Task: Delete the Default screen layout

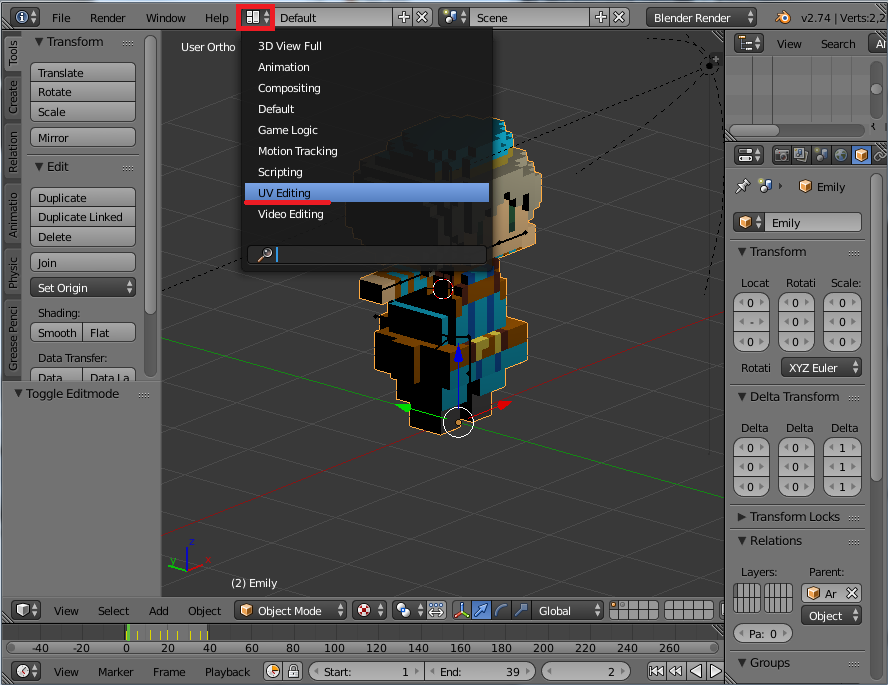Action: coord(422,18)
